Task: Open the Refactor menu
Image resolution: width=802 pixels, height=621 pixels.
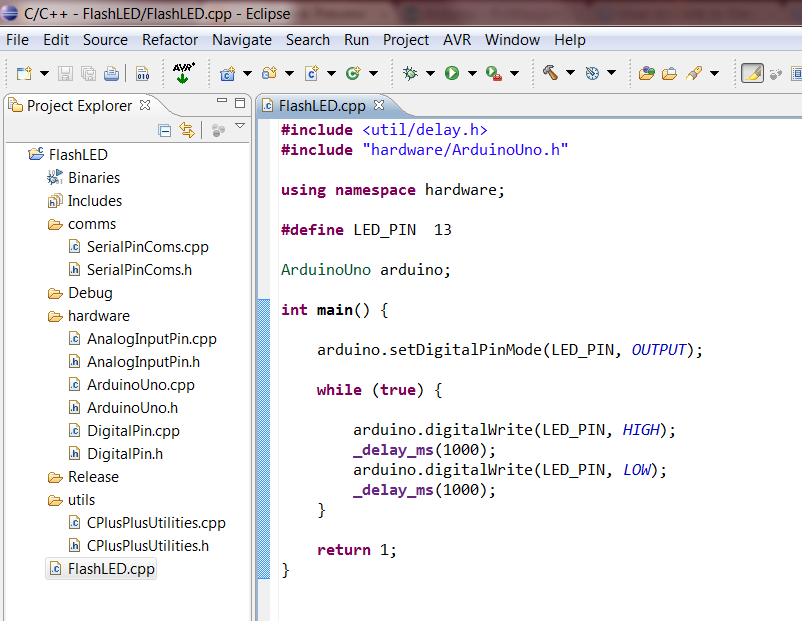Action: coord(169,40)
